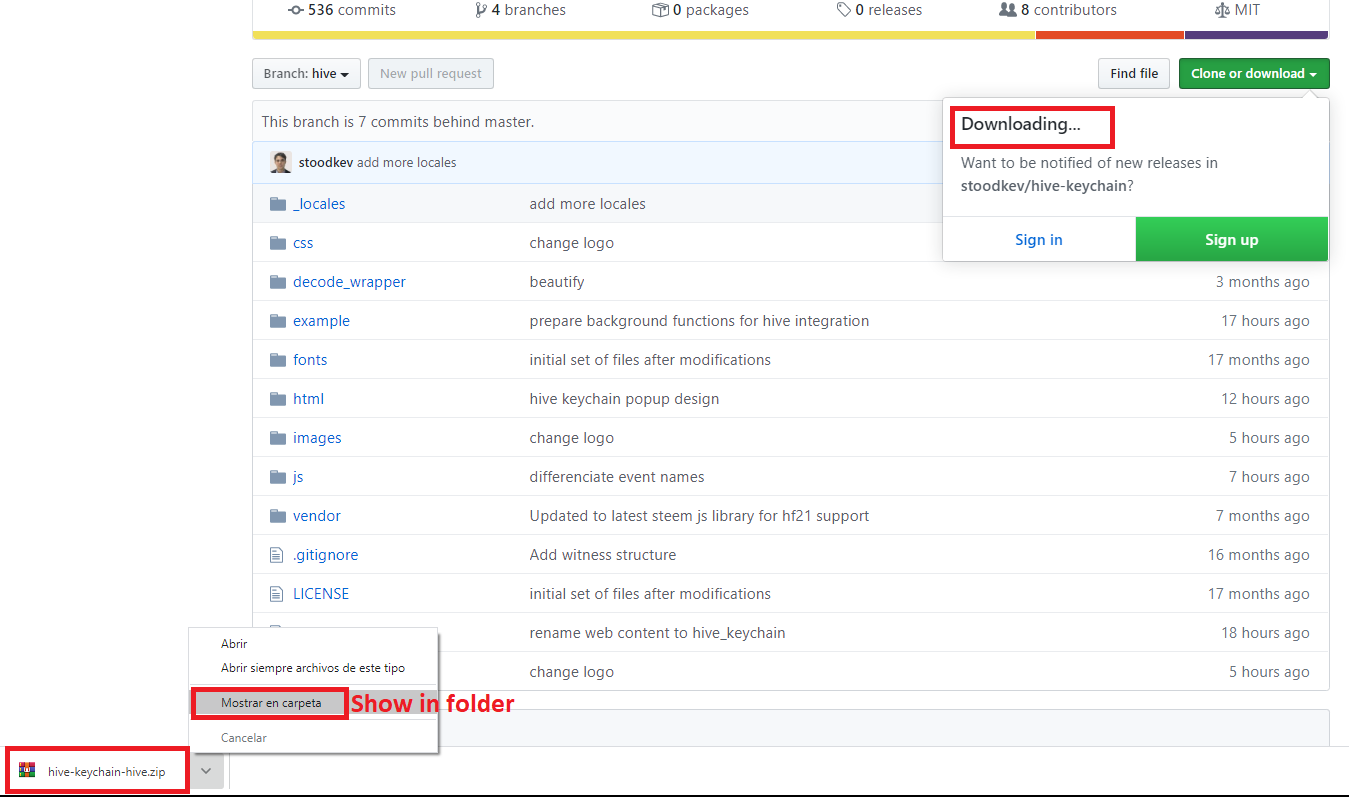This screenshot has height=797, width=1349.
Task: Click the packages box icon
Action: click(x=660, y=10)
